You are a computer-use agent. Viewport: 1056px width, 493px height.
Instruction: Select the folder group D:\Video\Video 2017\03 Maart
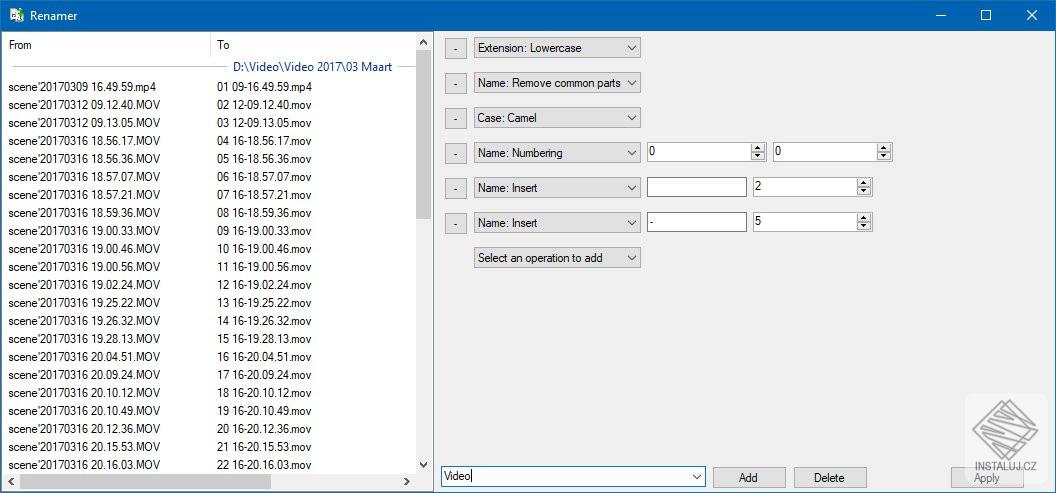pyautogui.click(x=312, y=67)
